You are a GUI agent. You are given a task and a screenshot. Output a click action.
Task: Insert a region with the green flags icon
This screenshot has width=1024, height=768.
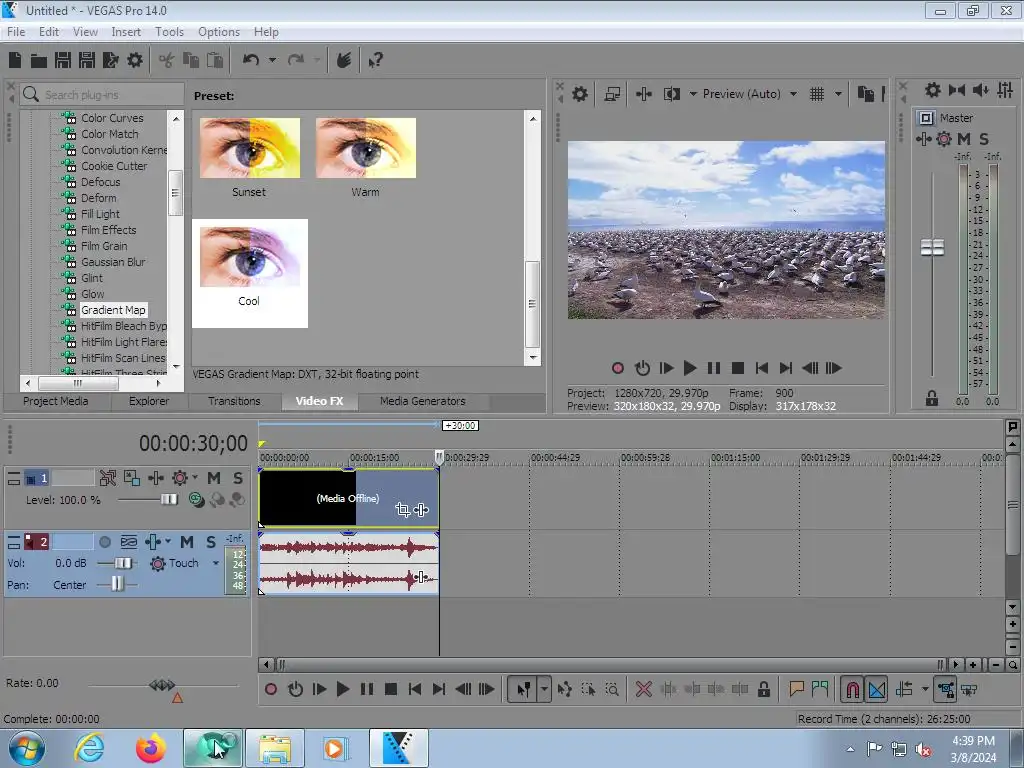coord(820,689)
